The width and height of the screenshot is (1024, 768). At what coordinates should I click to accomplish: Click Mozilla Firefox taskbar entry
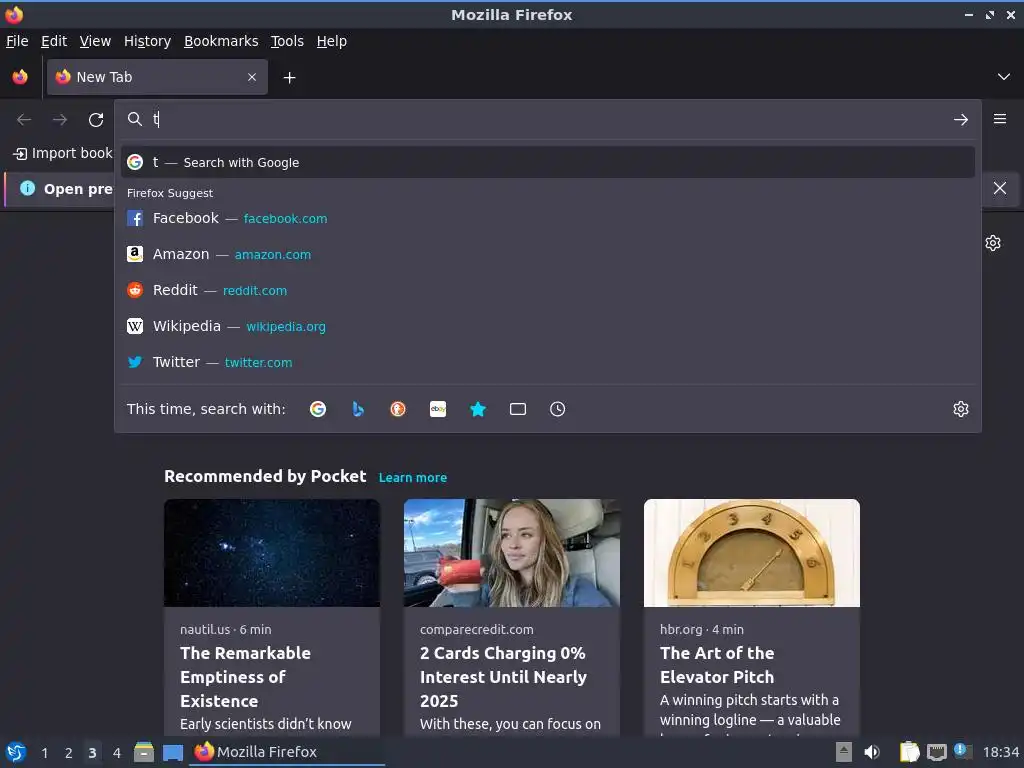pyautogui.click(x=287, y=752)
